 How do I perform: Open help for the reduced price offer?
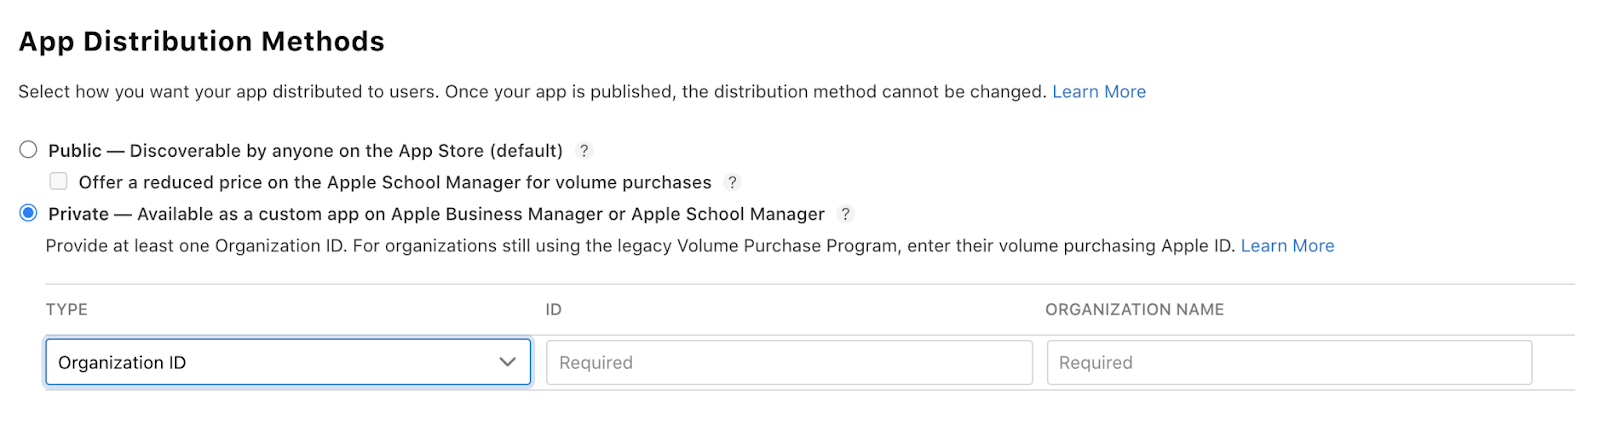732,182
